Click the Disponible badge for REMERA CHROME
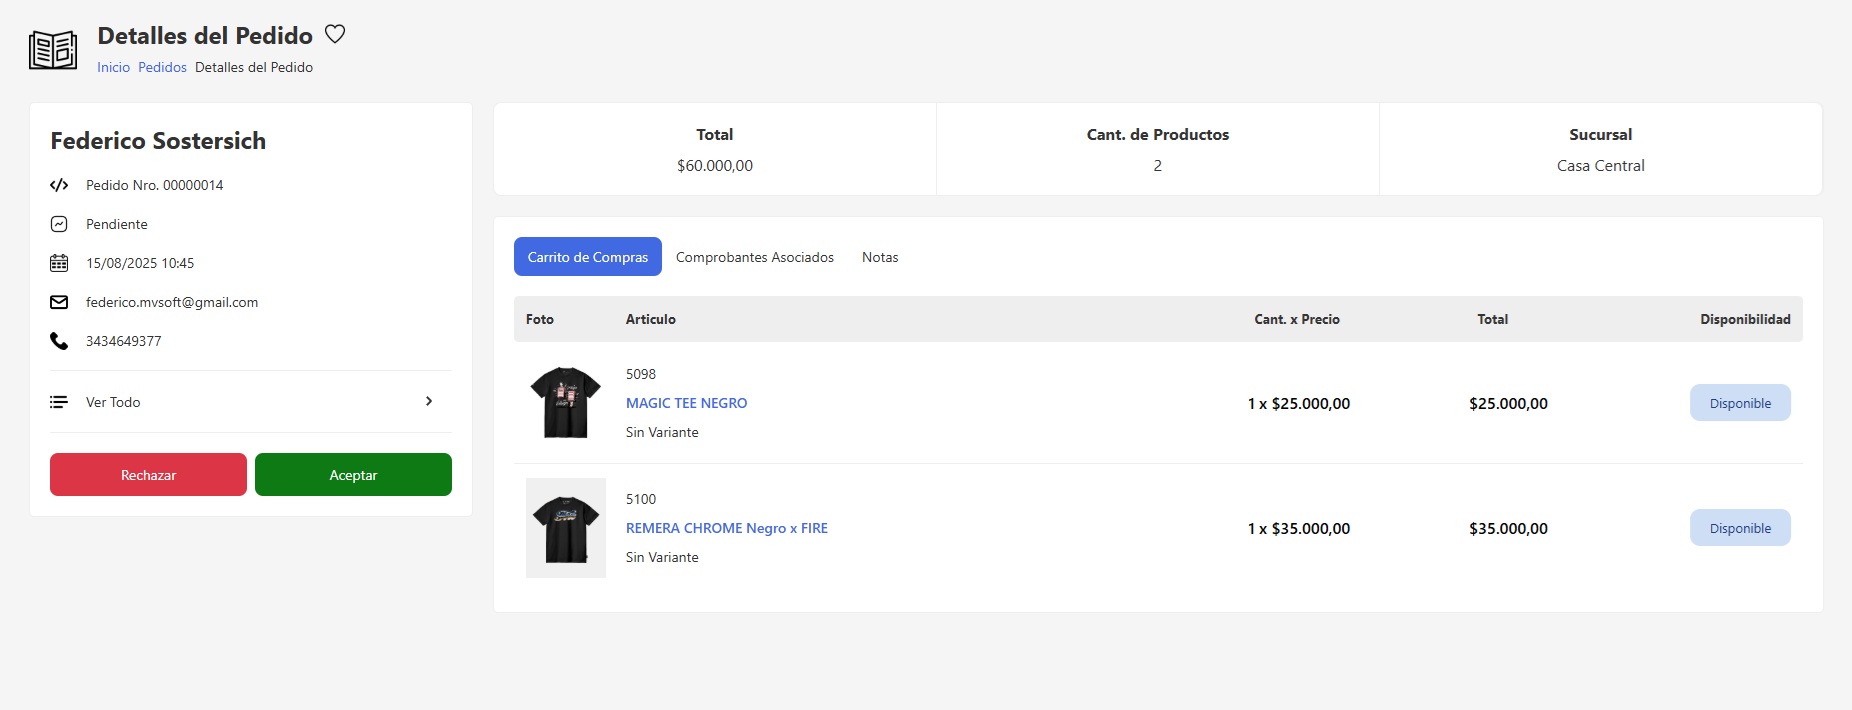 tap(1740, 528)
